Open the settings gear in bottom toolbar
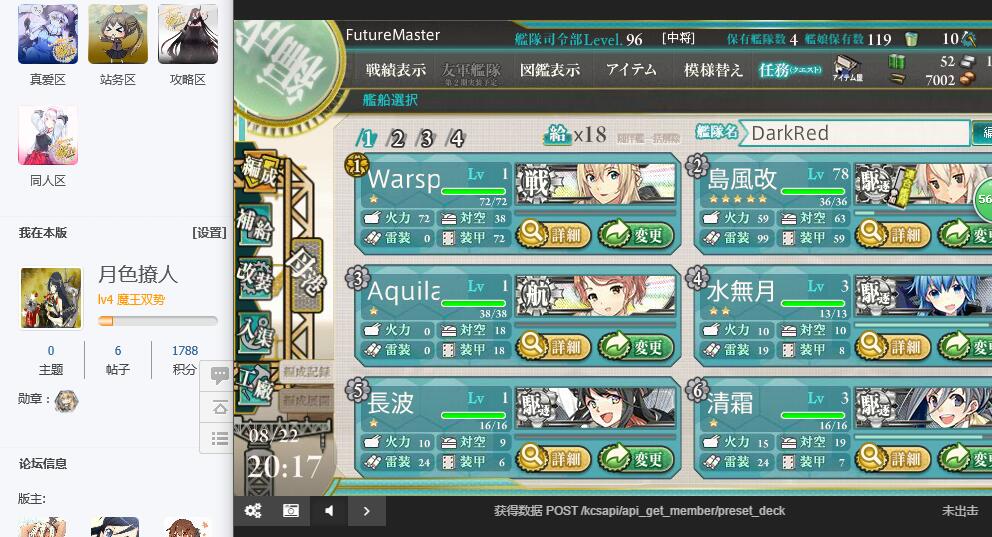The width and height of the screenshot is (992, 537). [x=253, y=510]
